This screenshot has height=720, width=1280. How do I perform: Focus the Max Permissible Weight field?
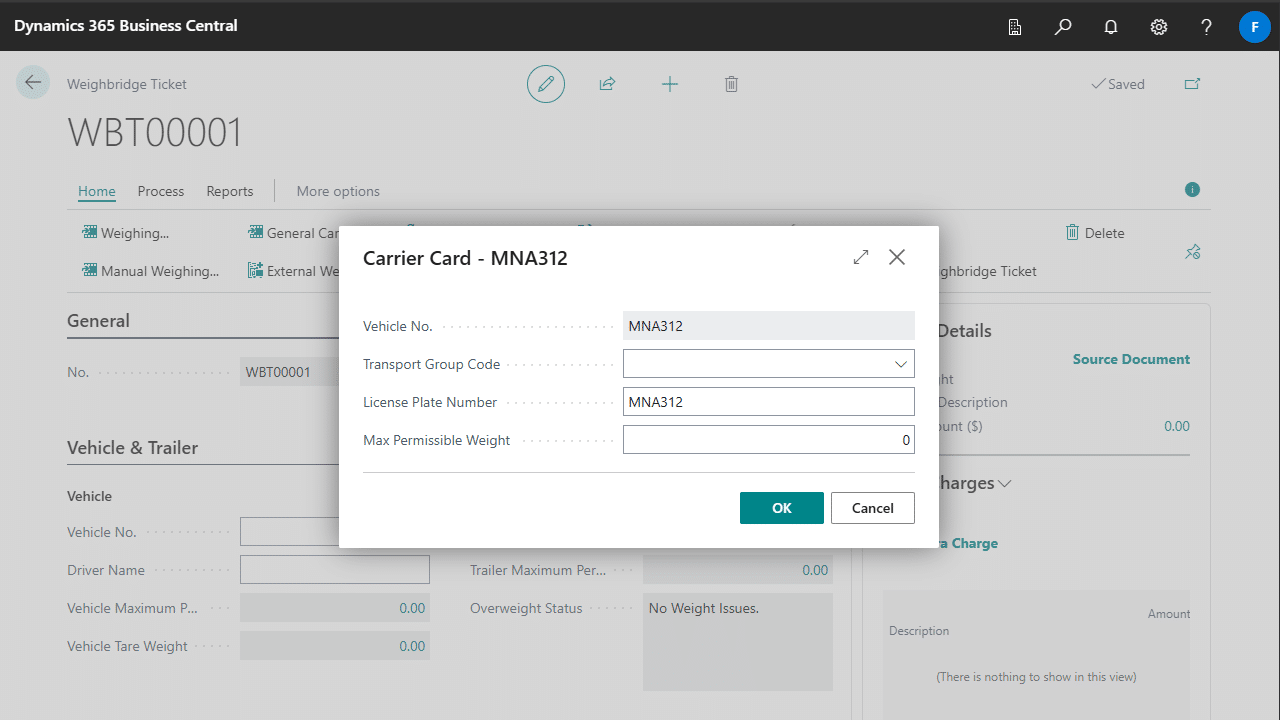(768, 440)
